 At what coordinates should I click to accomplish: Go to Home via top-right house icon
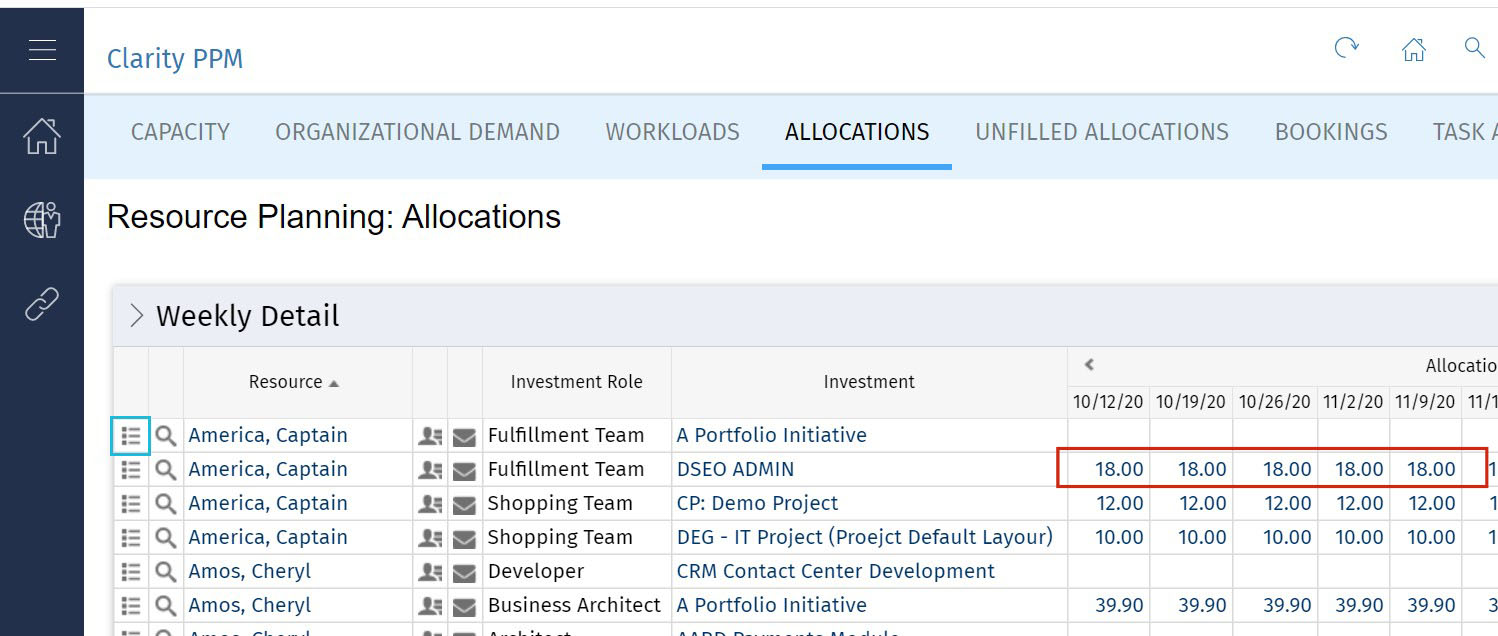tap(1414, 49)
